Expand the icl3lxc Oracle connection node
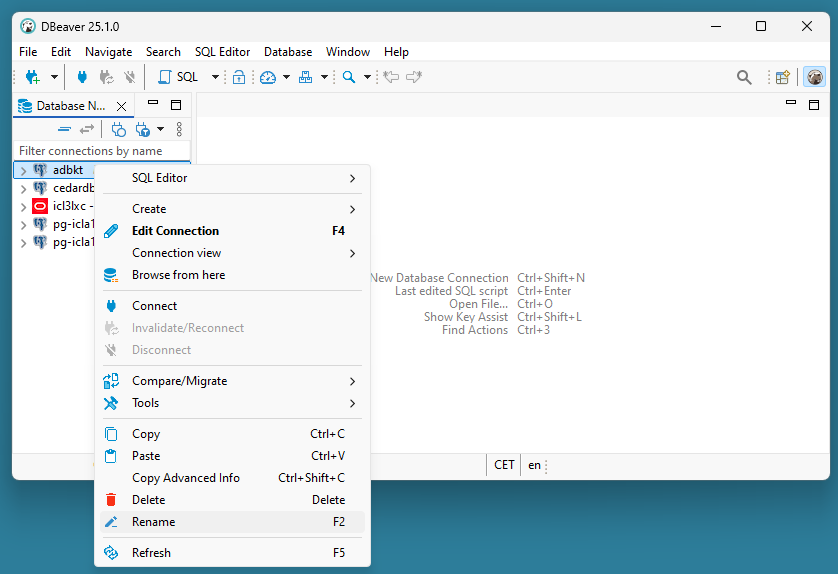The width and height of the screenshot is (838, 574). click(x=23, y=207)
